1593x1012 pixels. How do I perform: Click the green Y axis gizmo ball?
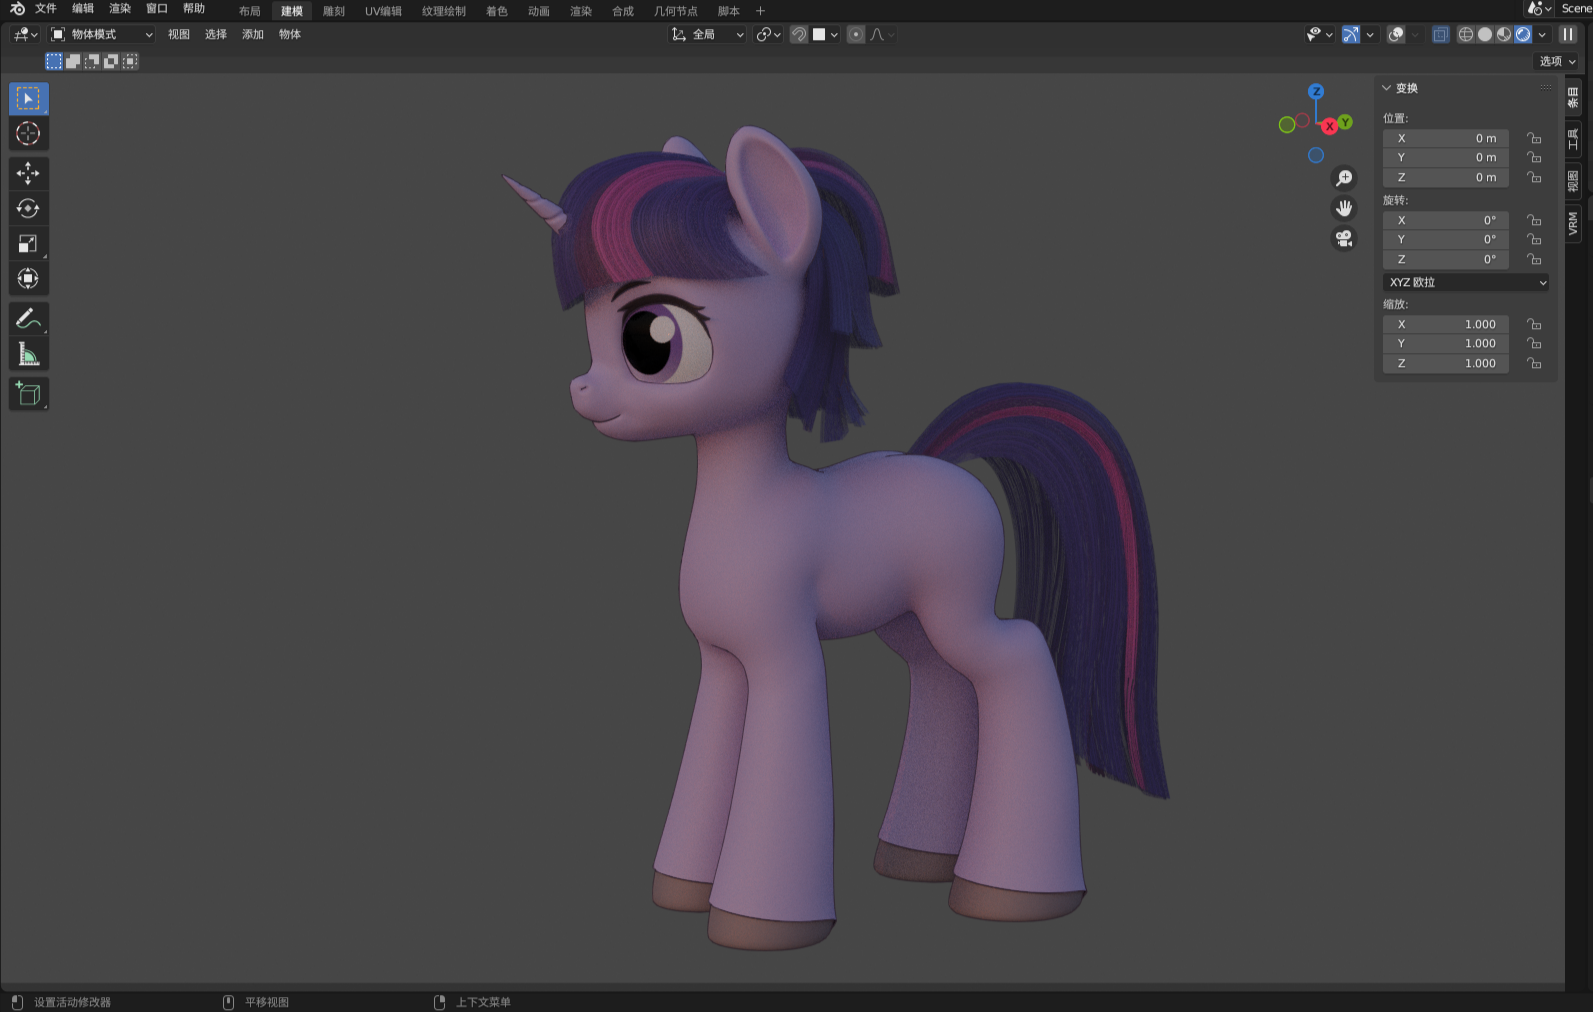pos(1345,122)
